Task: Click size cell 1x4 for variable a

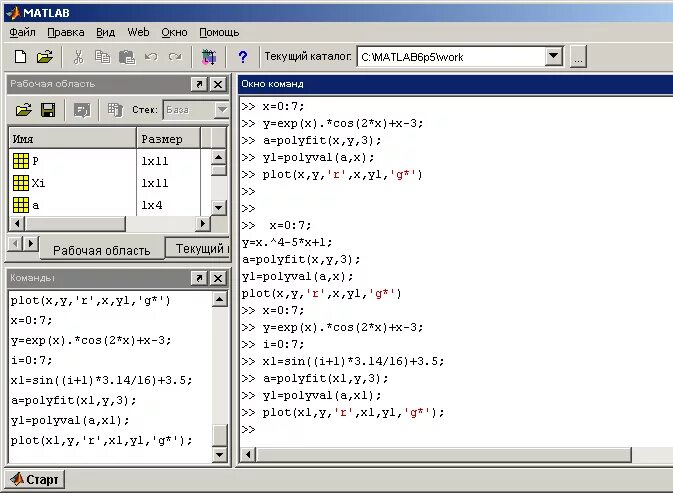Action: pyautogui.click(x=152, y=205)
